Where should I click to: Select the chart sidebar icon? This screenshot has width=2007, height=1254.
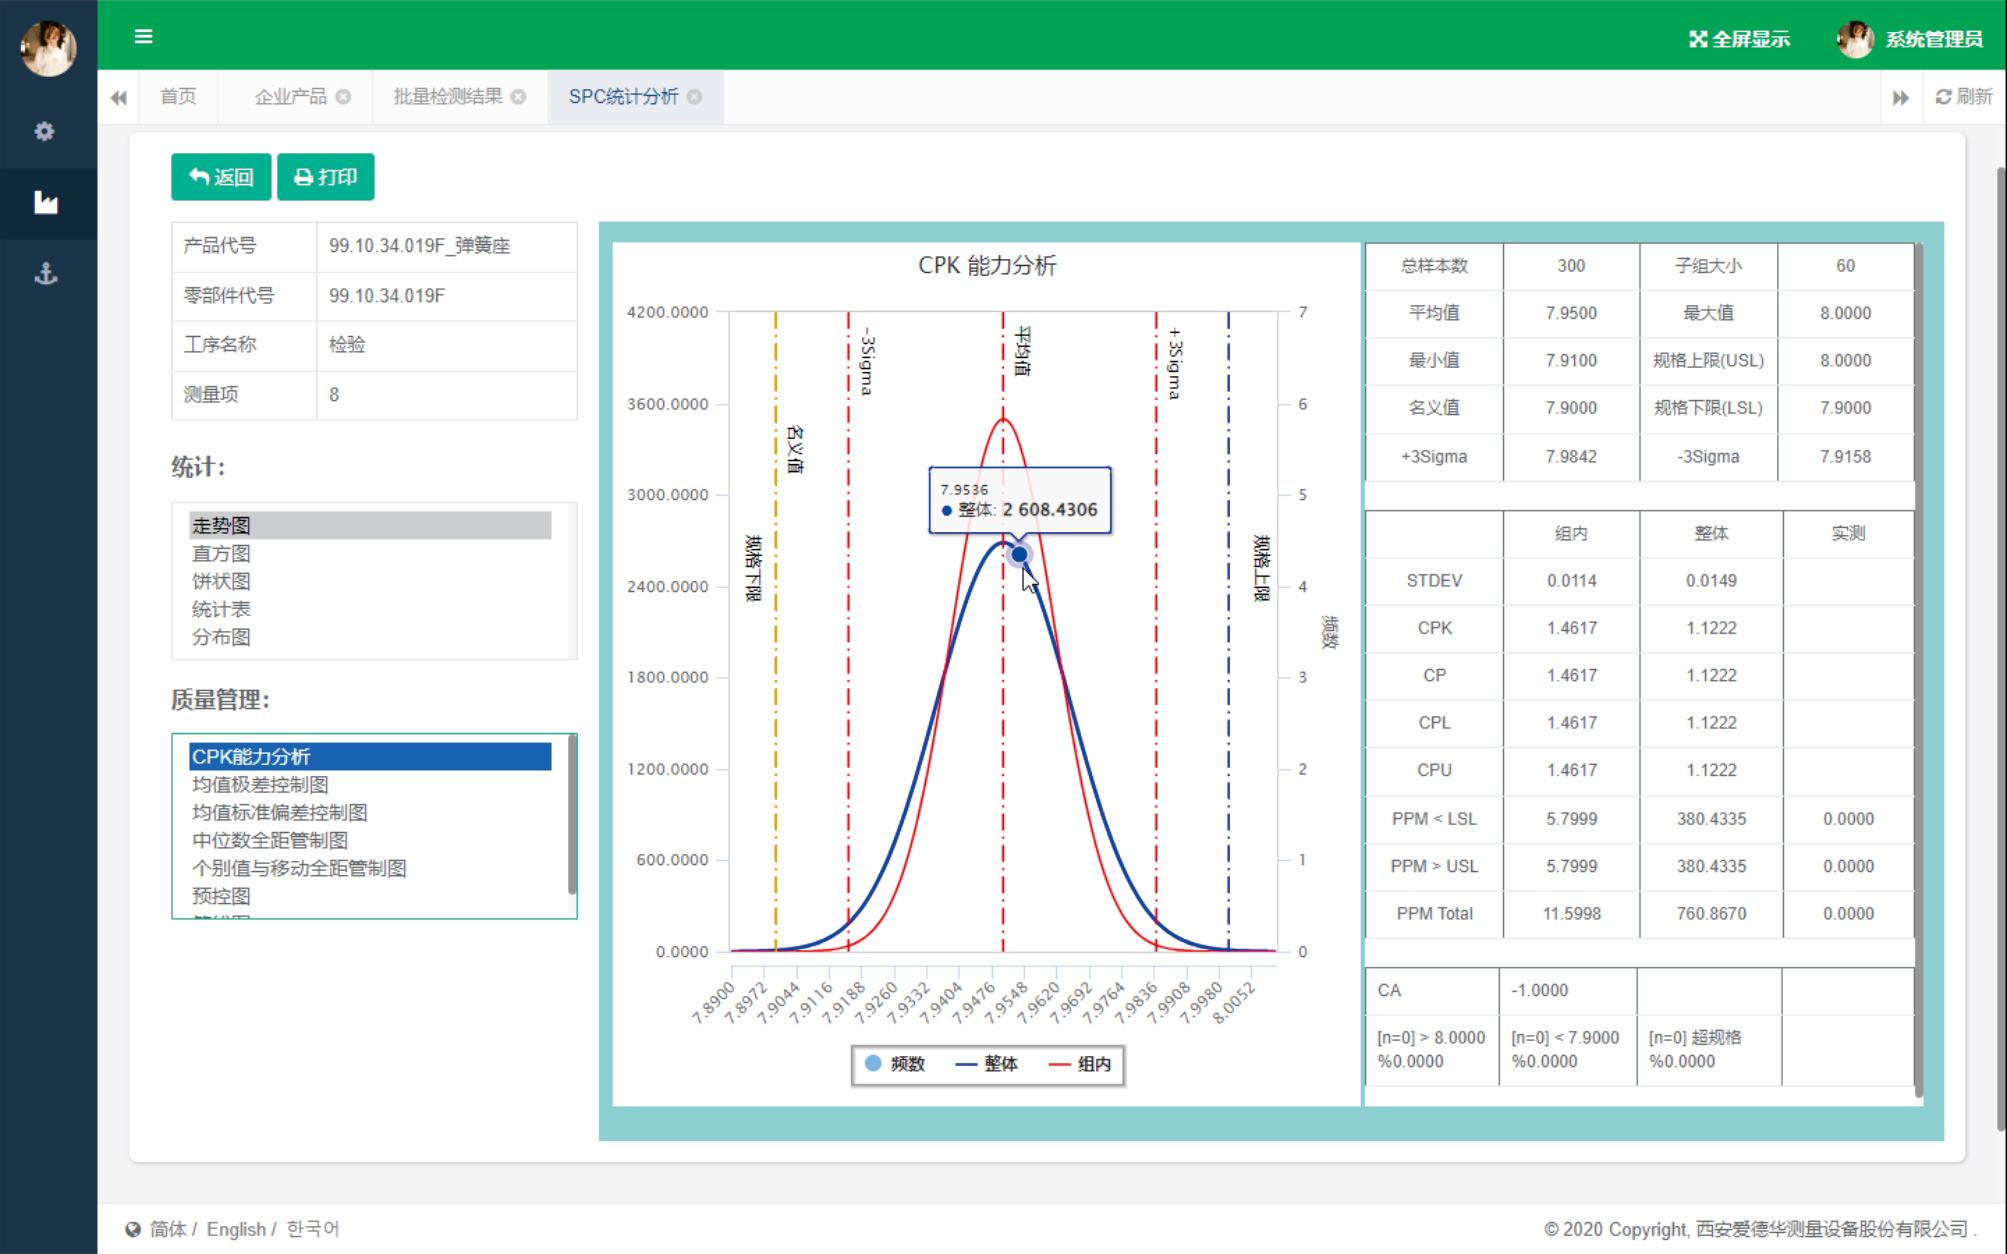click(x=45, y=203)
